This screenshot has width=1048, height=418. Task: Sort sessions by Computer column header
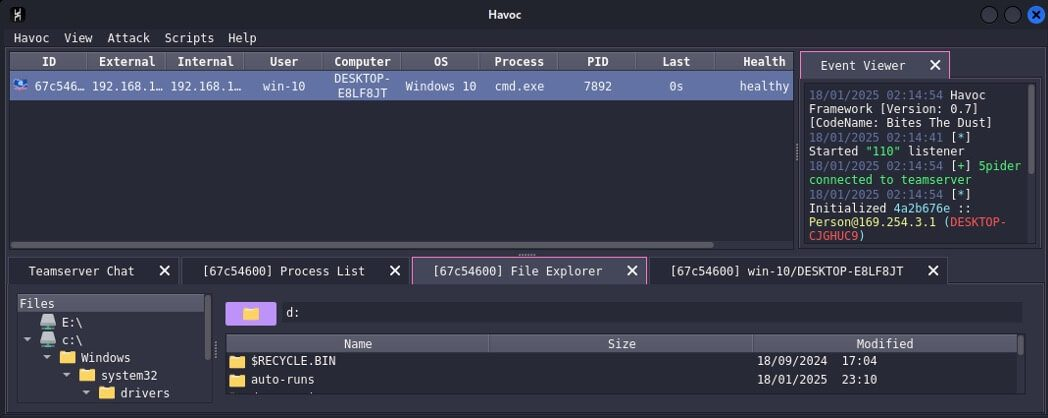[362, 62]
